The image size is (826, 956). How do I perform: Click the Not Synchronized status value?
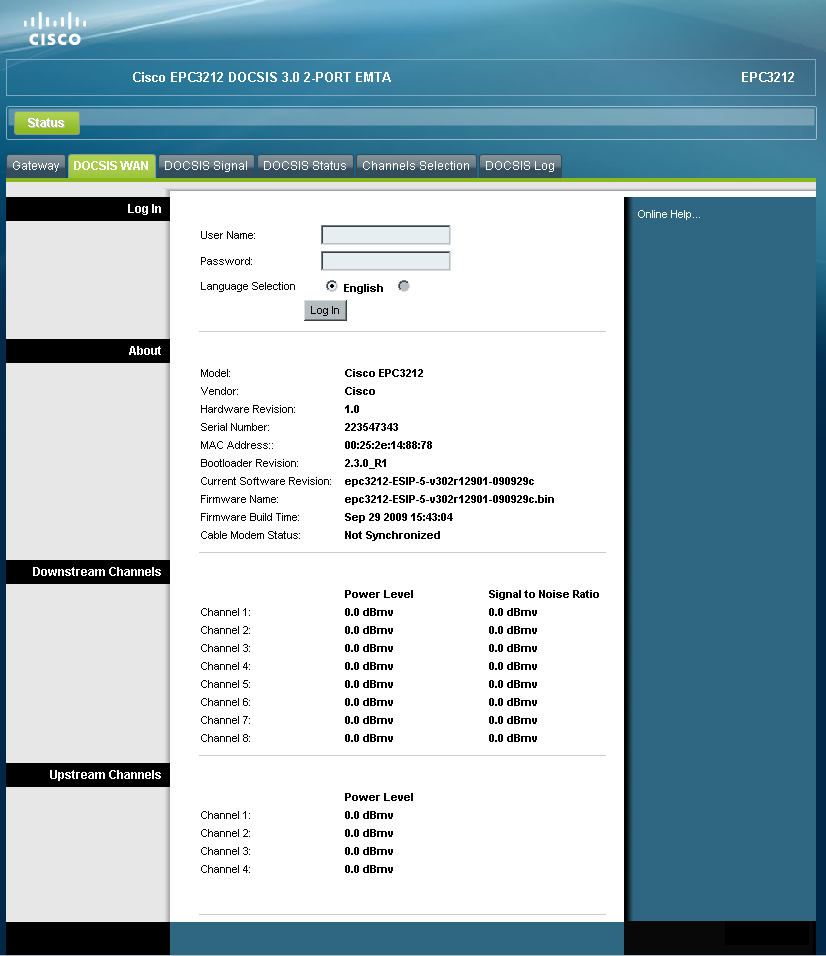coord(392,535)
